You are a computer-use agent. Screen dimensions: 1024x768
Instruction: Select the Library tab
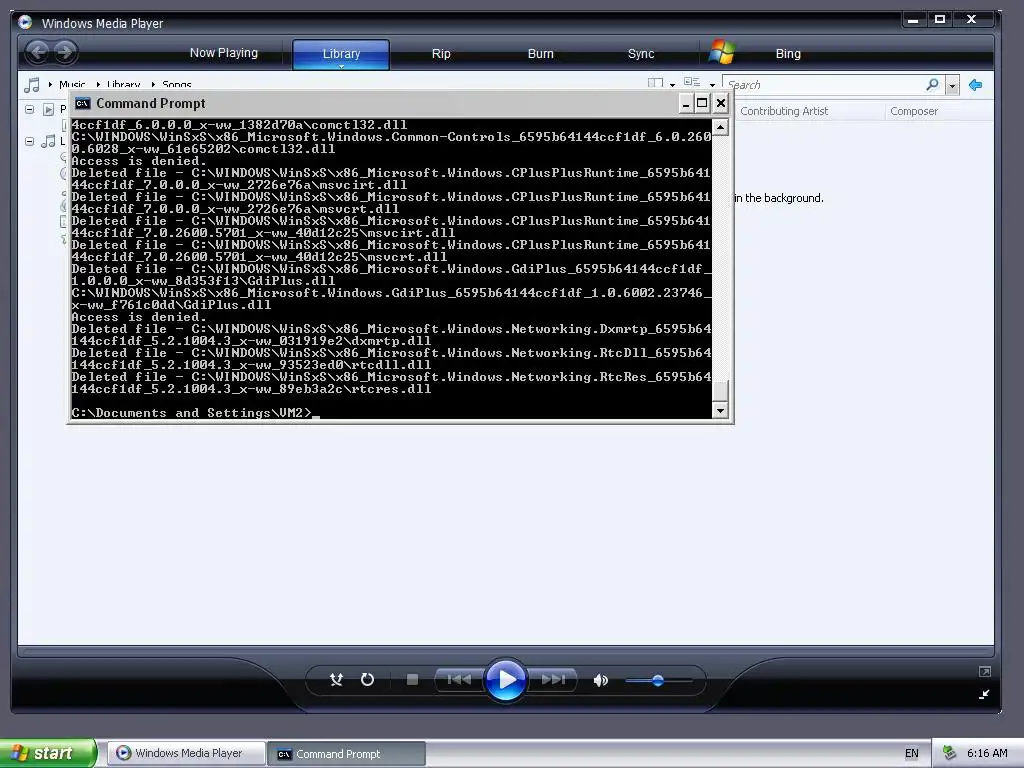pyautogui.click(x=341, y=54)
